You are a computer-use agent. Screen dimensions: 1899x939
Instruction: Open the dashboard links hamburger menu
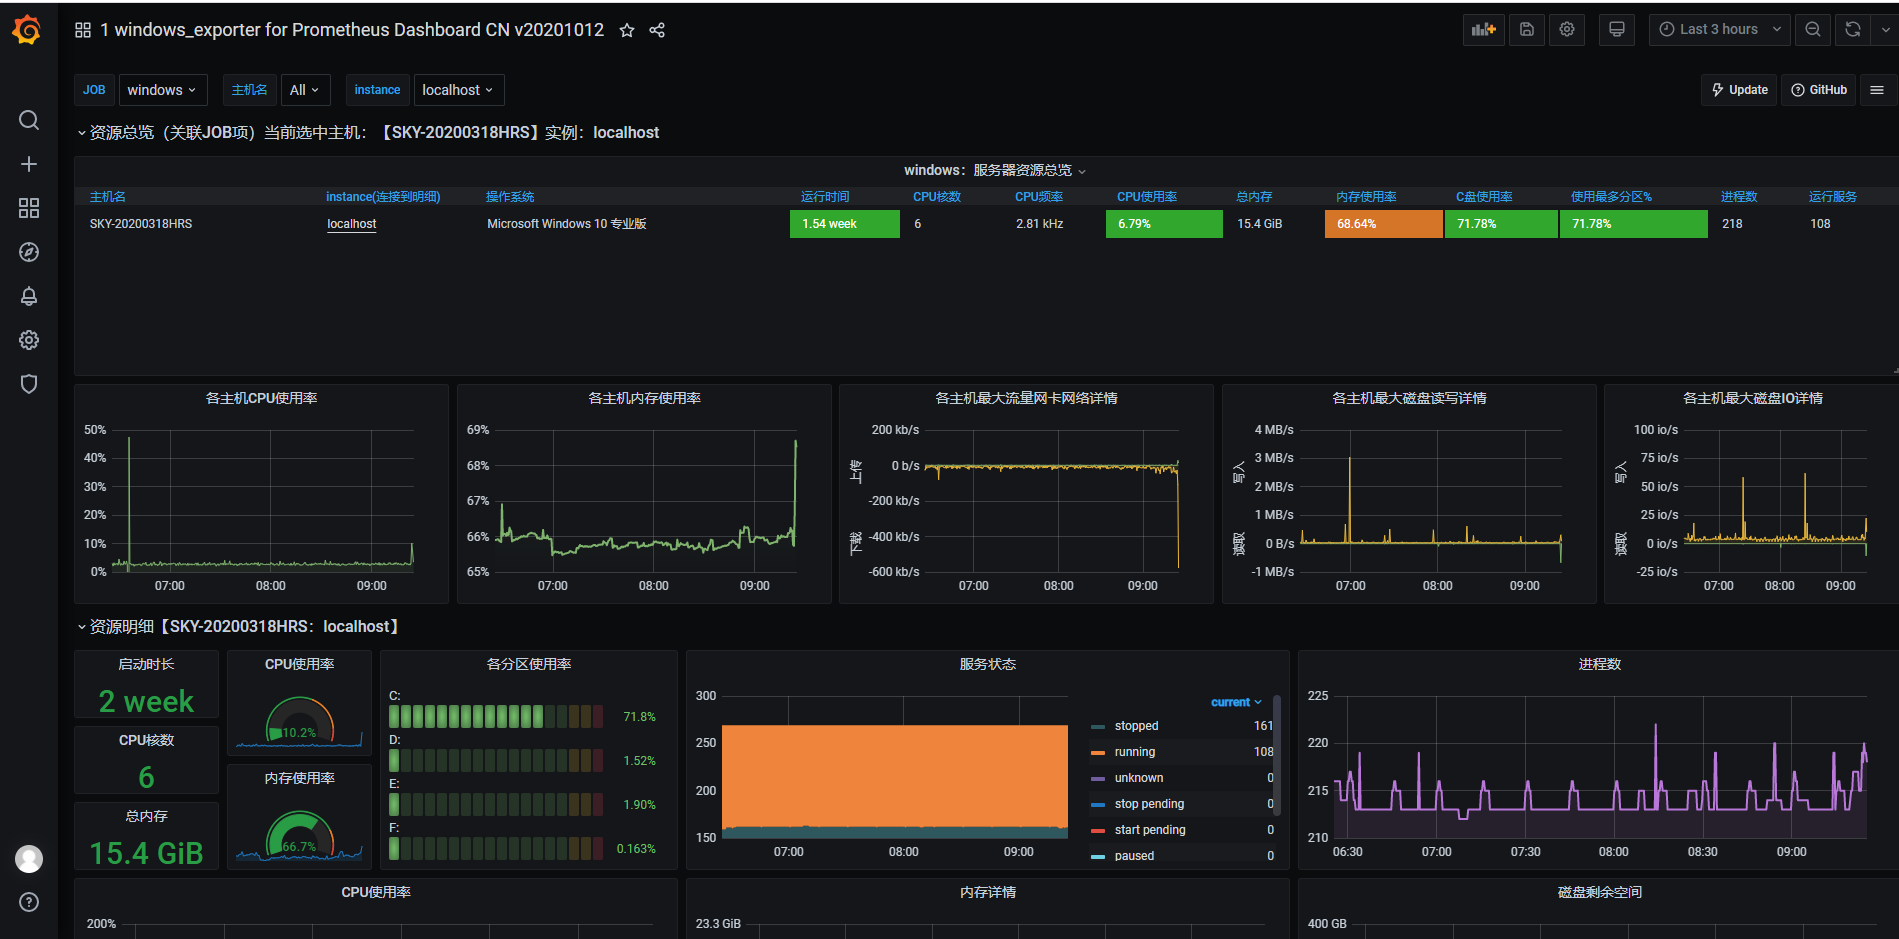click(x=1877, y=90)
